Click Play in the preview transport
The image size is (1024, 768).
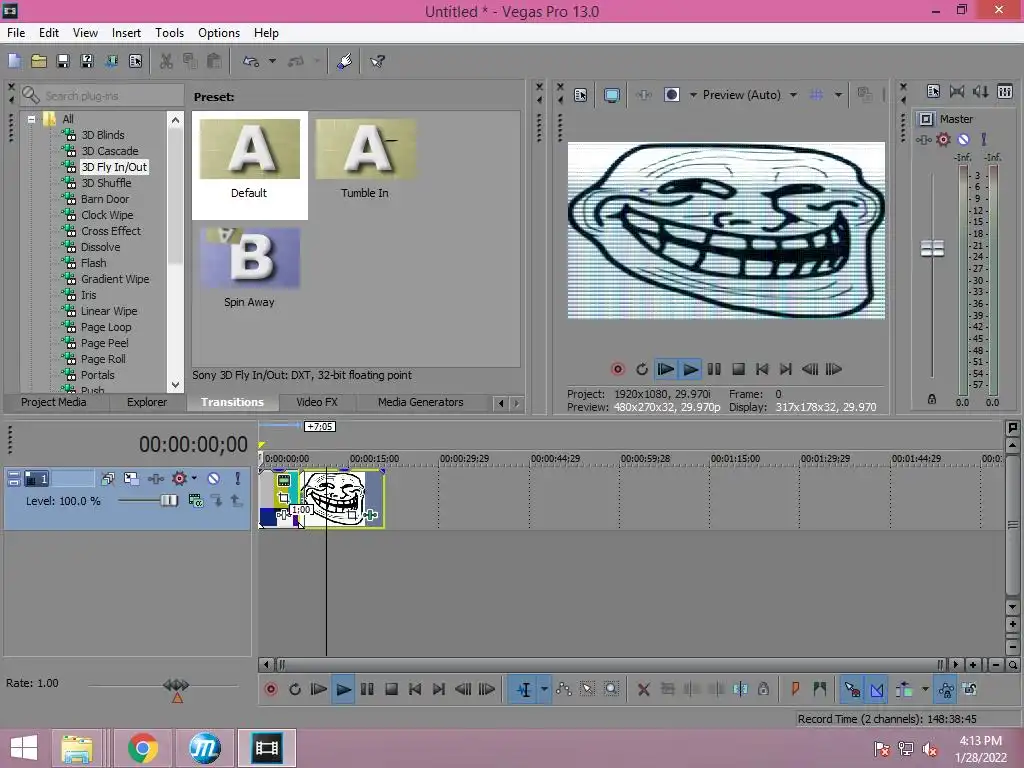point(690,369)
